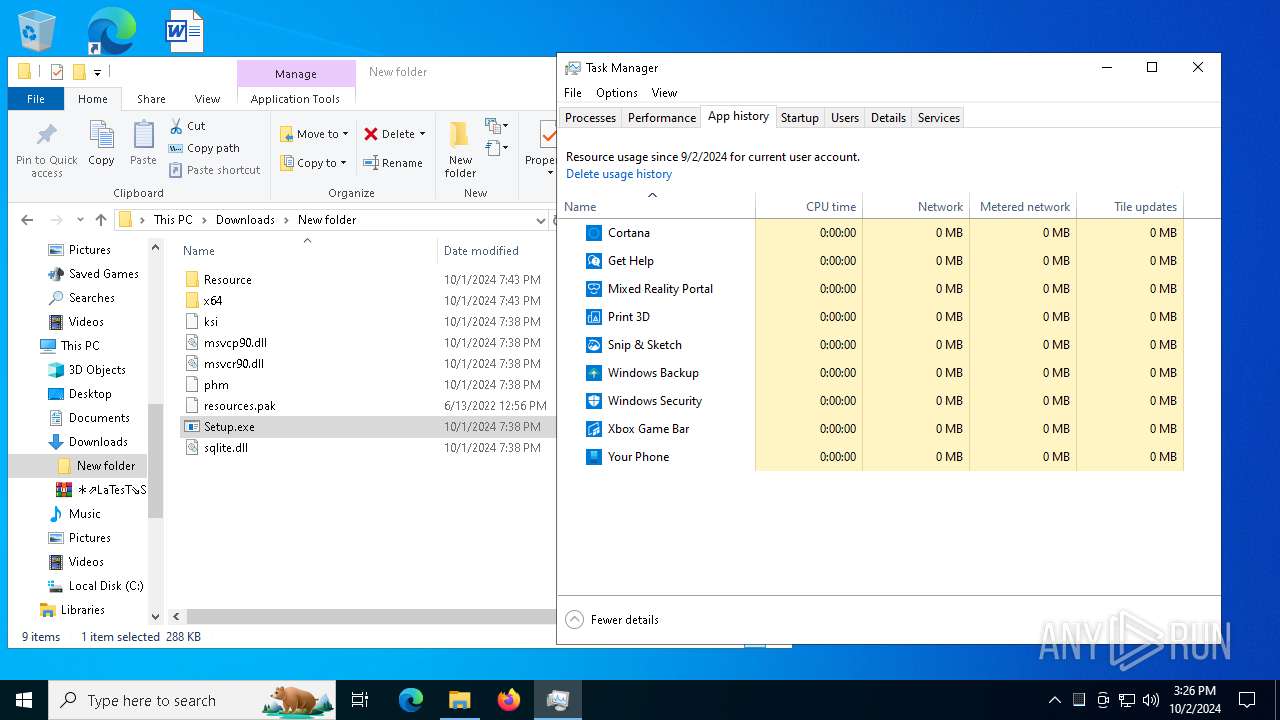Screen dimensions: 1280x720
Task: Click the Cortana app icon in Task Manager
Action: [x=593, y=233]
